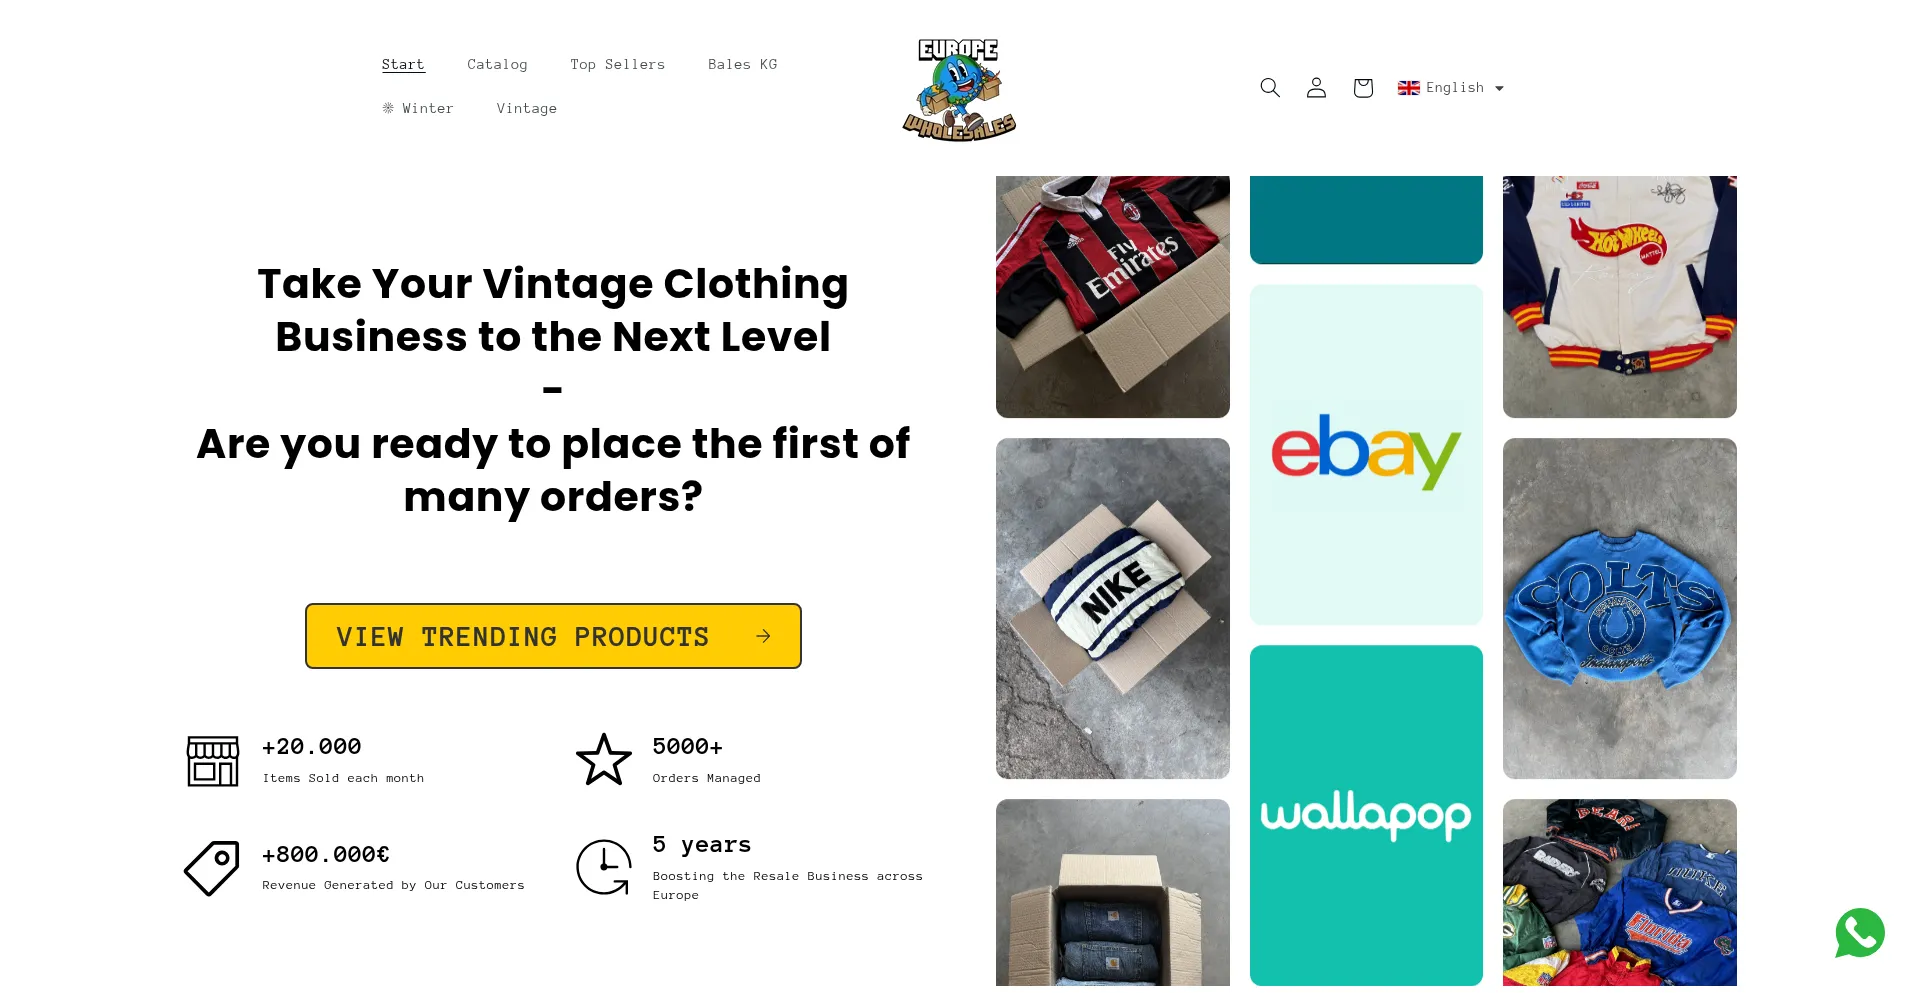Click the price tag icon beside +800.000€
The width and height of the screenshot is (1920, 993).
(x=212, y=868)
